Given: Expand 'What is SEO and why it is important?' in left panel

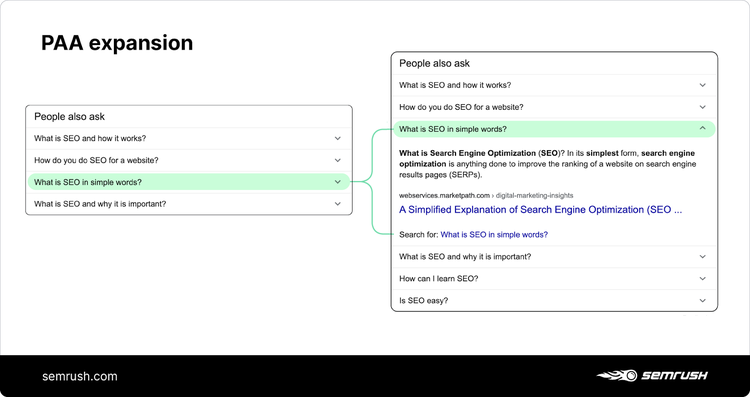Looking at the screenshot, I should pos(189,204).
